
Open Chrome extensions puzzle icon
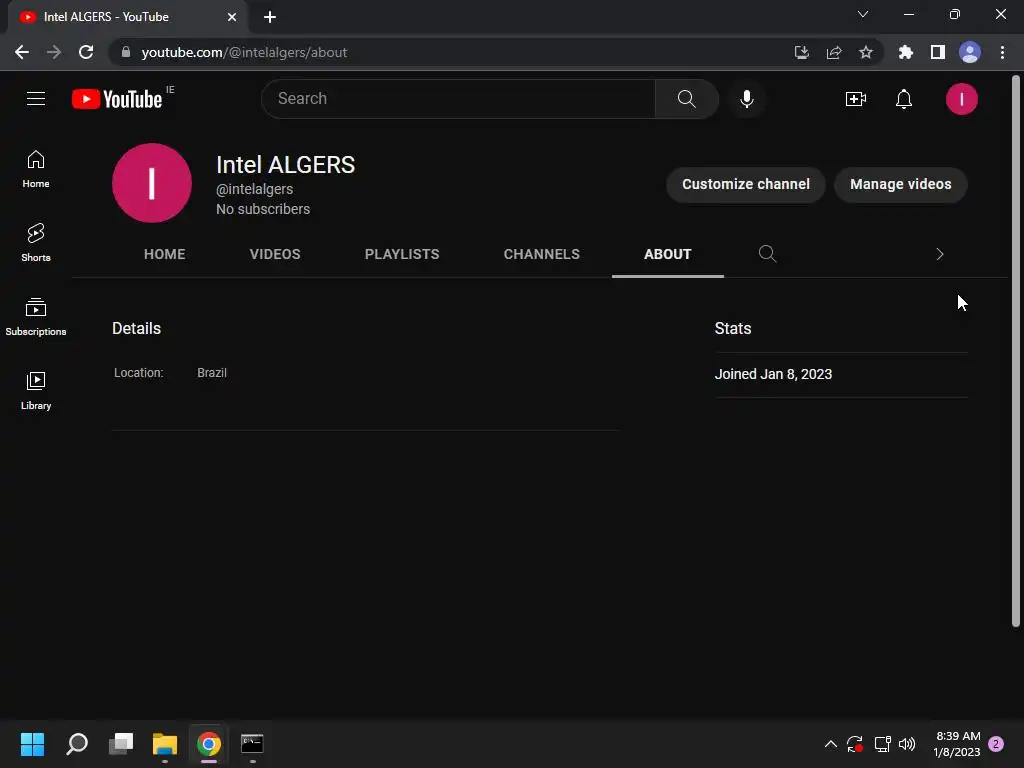tap(906, 52)
